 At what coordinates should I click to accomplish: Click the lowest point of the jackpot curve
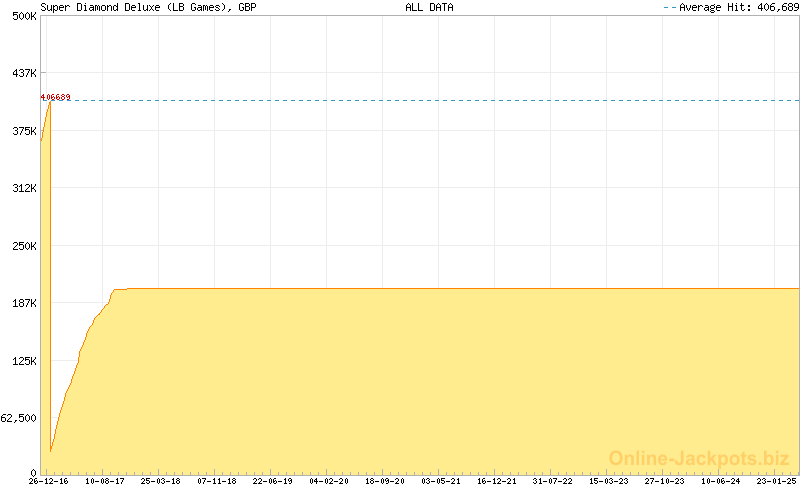(50, 452)
